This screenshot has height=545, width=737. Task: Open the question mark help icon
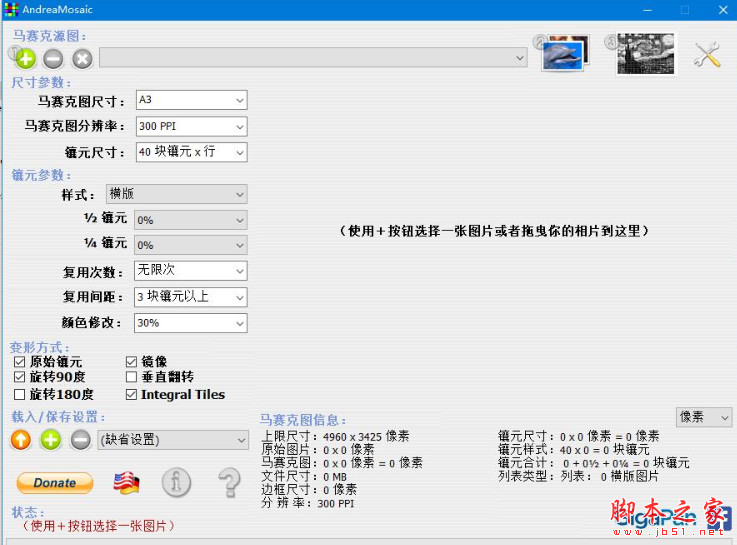click(229, 483)
